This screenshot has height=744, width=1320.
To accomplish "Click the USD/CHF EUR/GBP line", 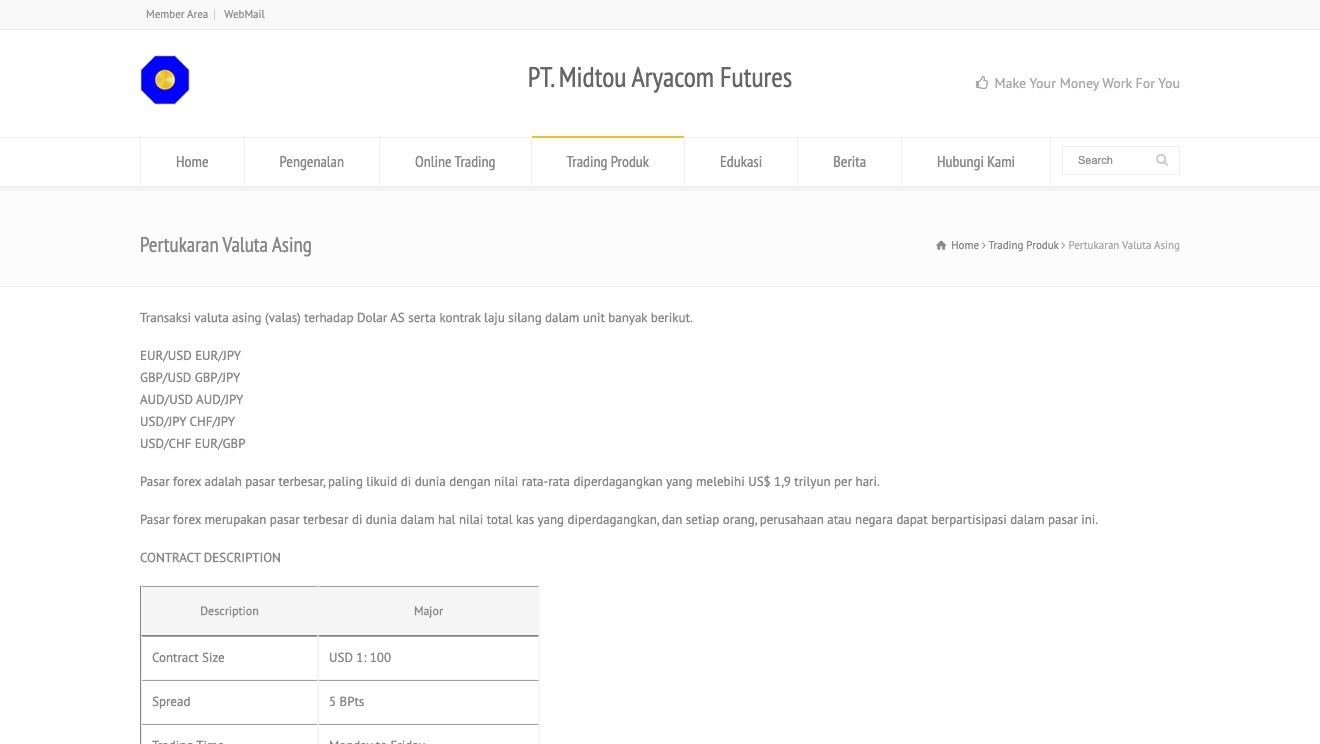I will click(x=192, y=443).
